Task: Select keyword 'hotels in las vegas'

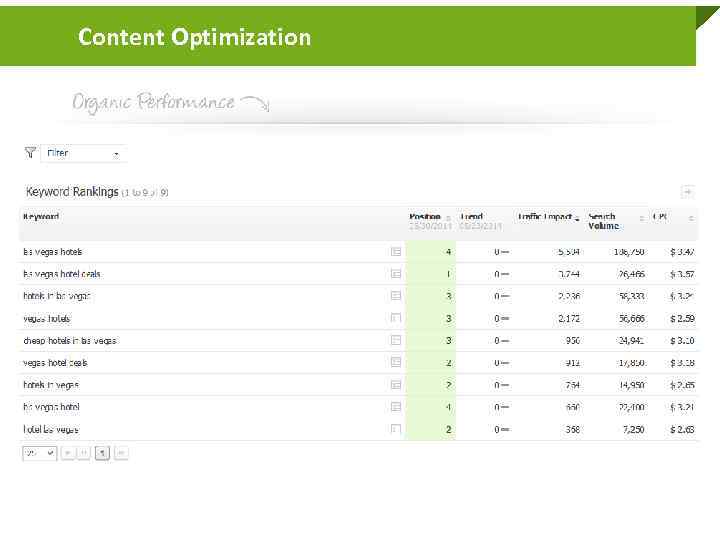Action: (56, 296)
